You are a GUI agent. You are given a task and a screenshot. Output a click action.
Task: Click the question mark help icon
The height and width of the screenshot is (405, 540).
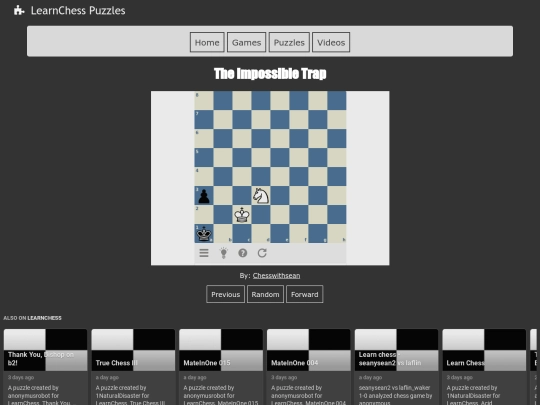point(242,253)
